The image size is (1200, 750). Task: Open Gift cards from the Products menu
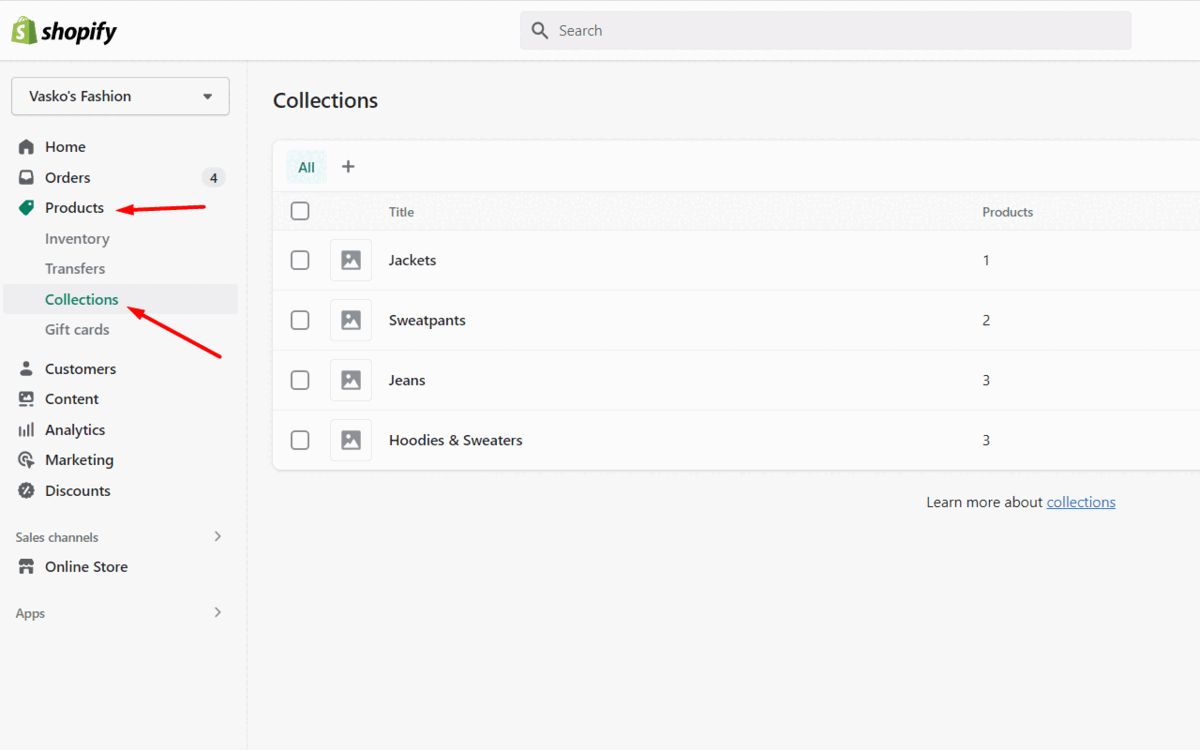(x=77, y=329)
